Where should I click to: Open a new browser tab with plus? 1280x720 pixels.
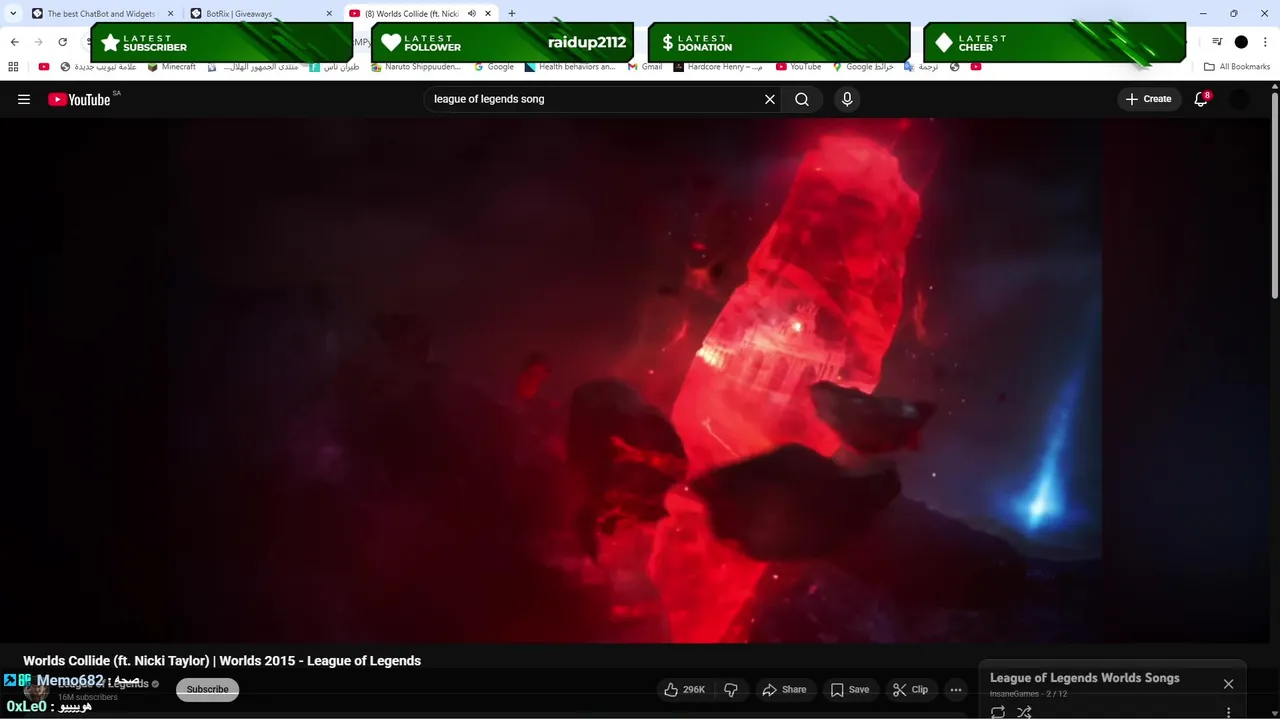pyautogui.click(x=512, y=13)
